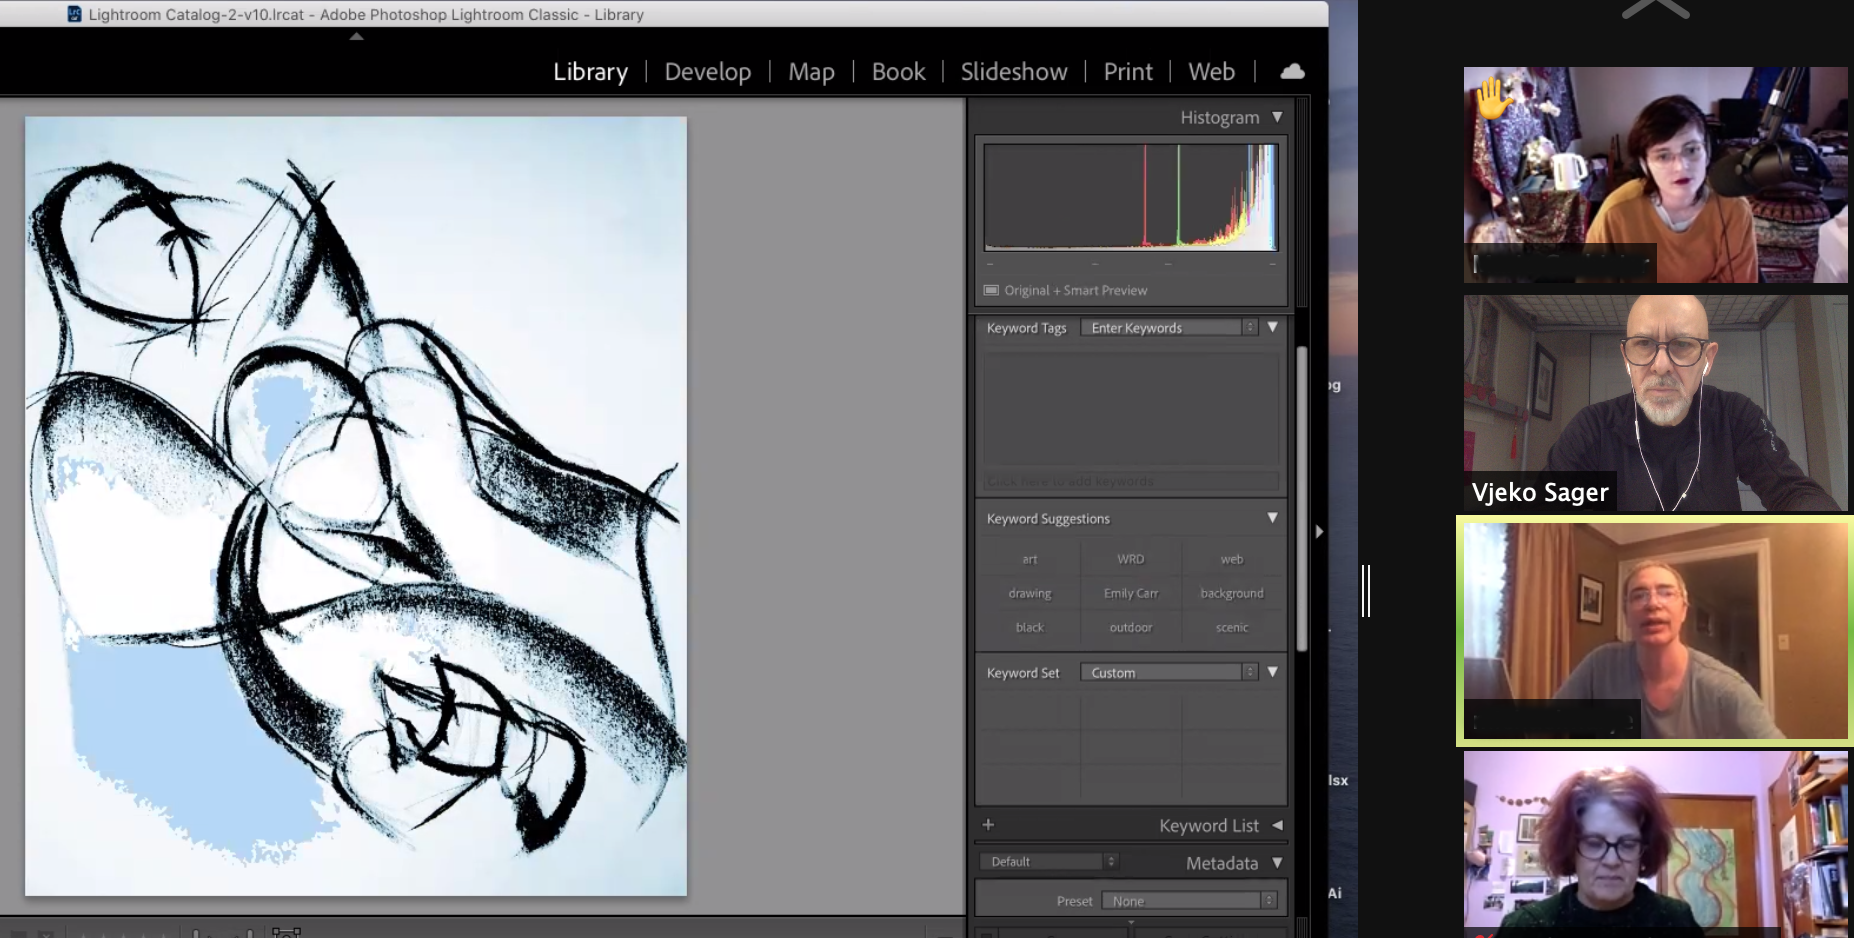Open the Enter Keywords dropdown
Image resolution: width=1854 pixels, height=938 pixels.
pos(1168,328)
